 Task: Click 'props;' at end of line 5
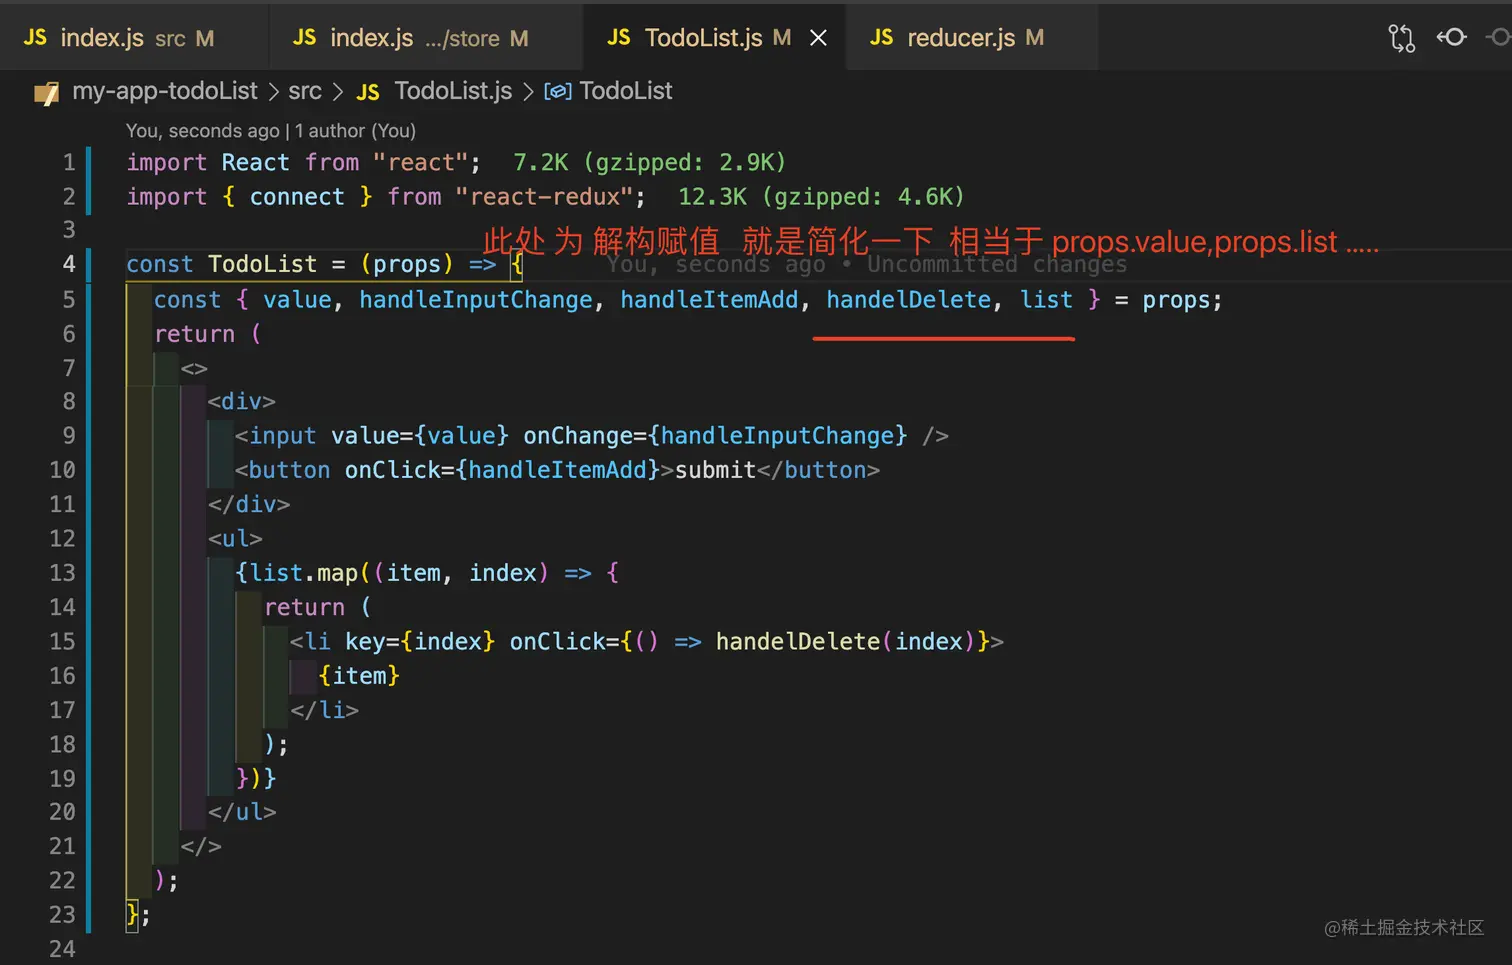point(1182,300)
